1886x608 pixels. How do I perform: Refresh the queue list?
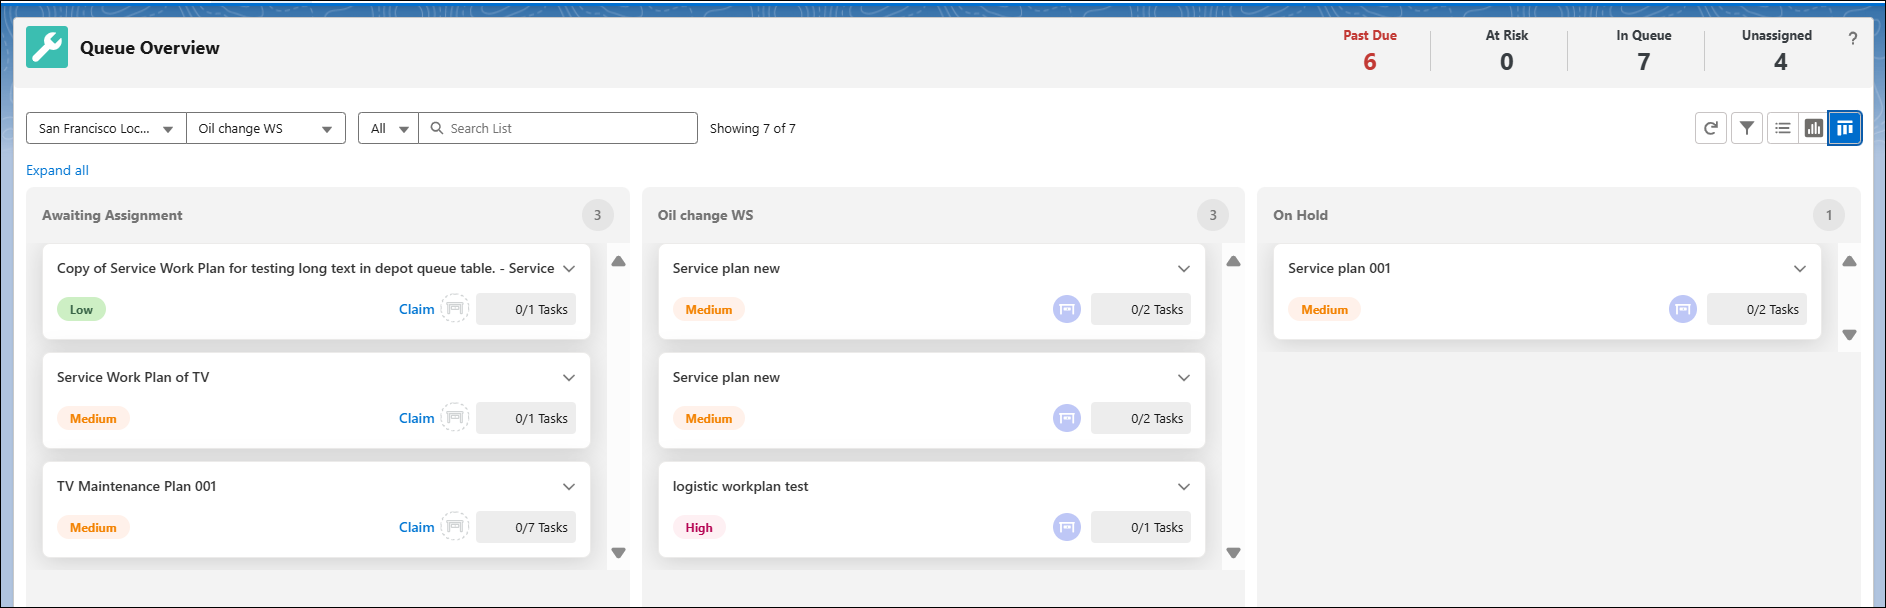click(1711, 128)
